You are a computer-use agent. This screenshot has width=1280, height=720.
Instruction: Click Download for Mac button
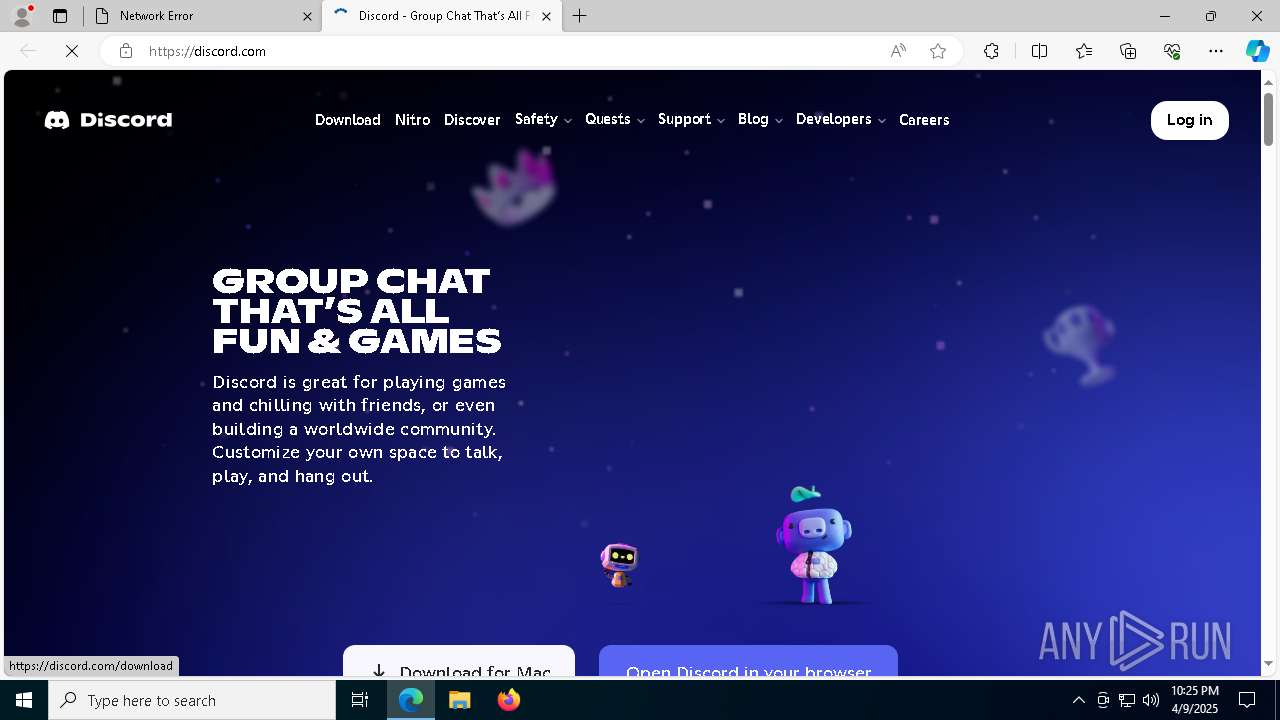click(x=459, y=662)
